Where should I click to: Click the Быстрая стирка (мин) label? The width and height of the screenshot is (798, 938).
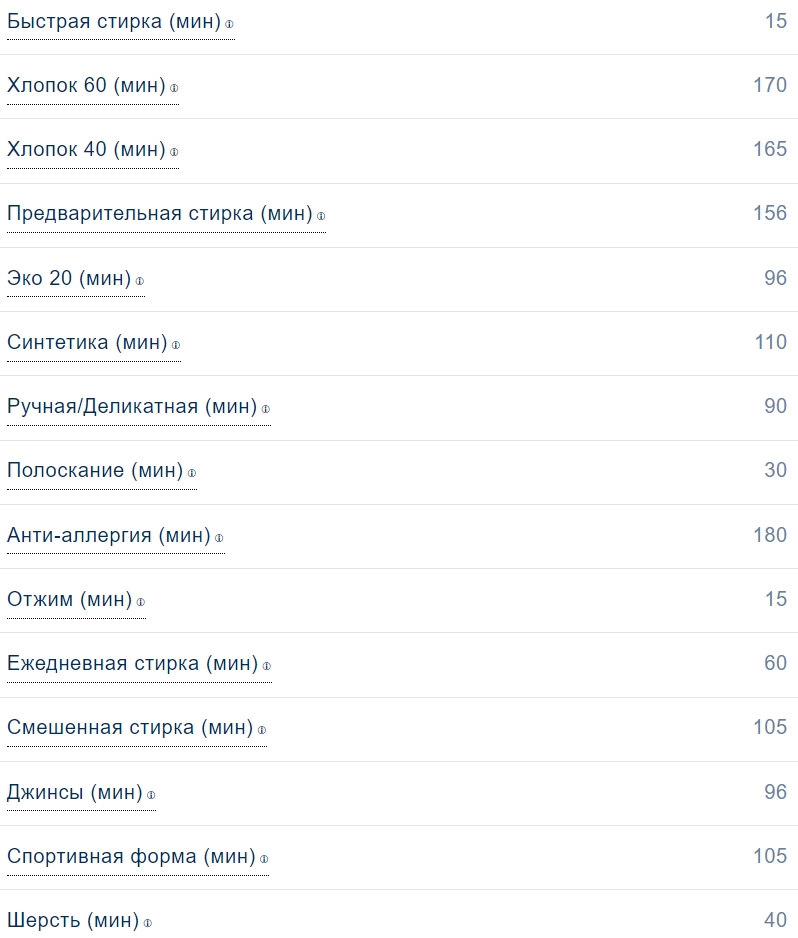coord(114,21)
